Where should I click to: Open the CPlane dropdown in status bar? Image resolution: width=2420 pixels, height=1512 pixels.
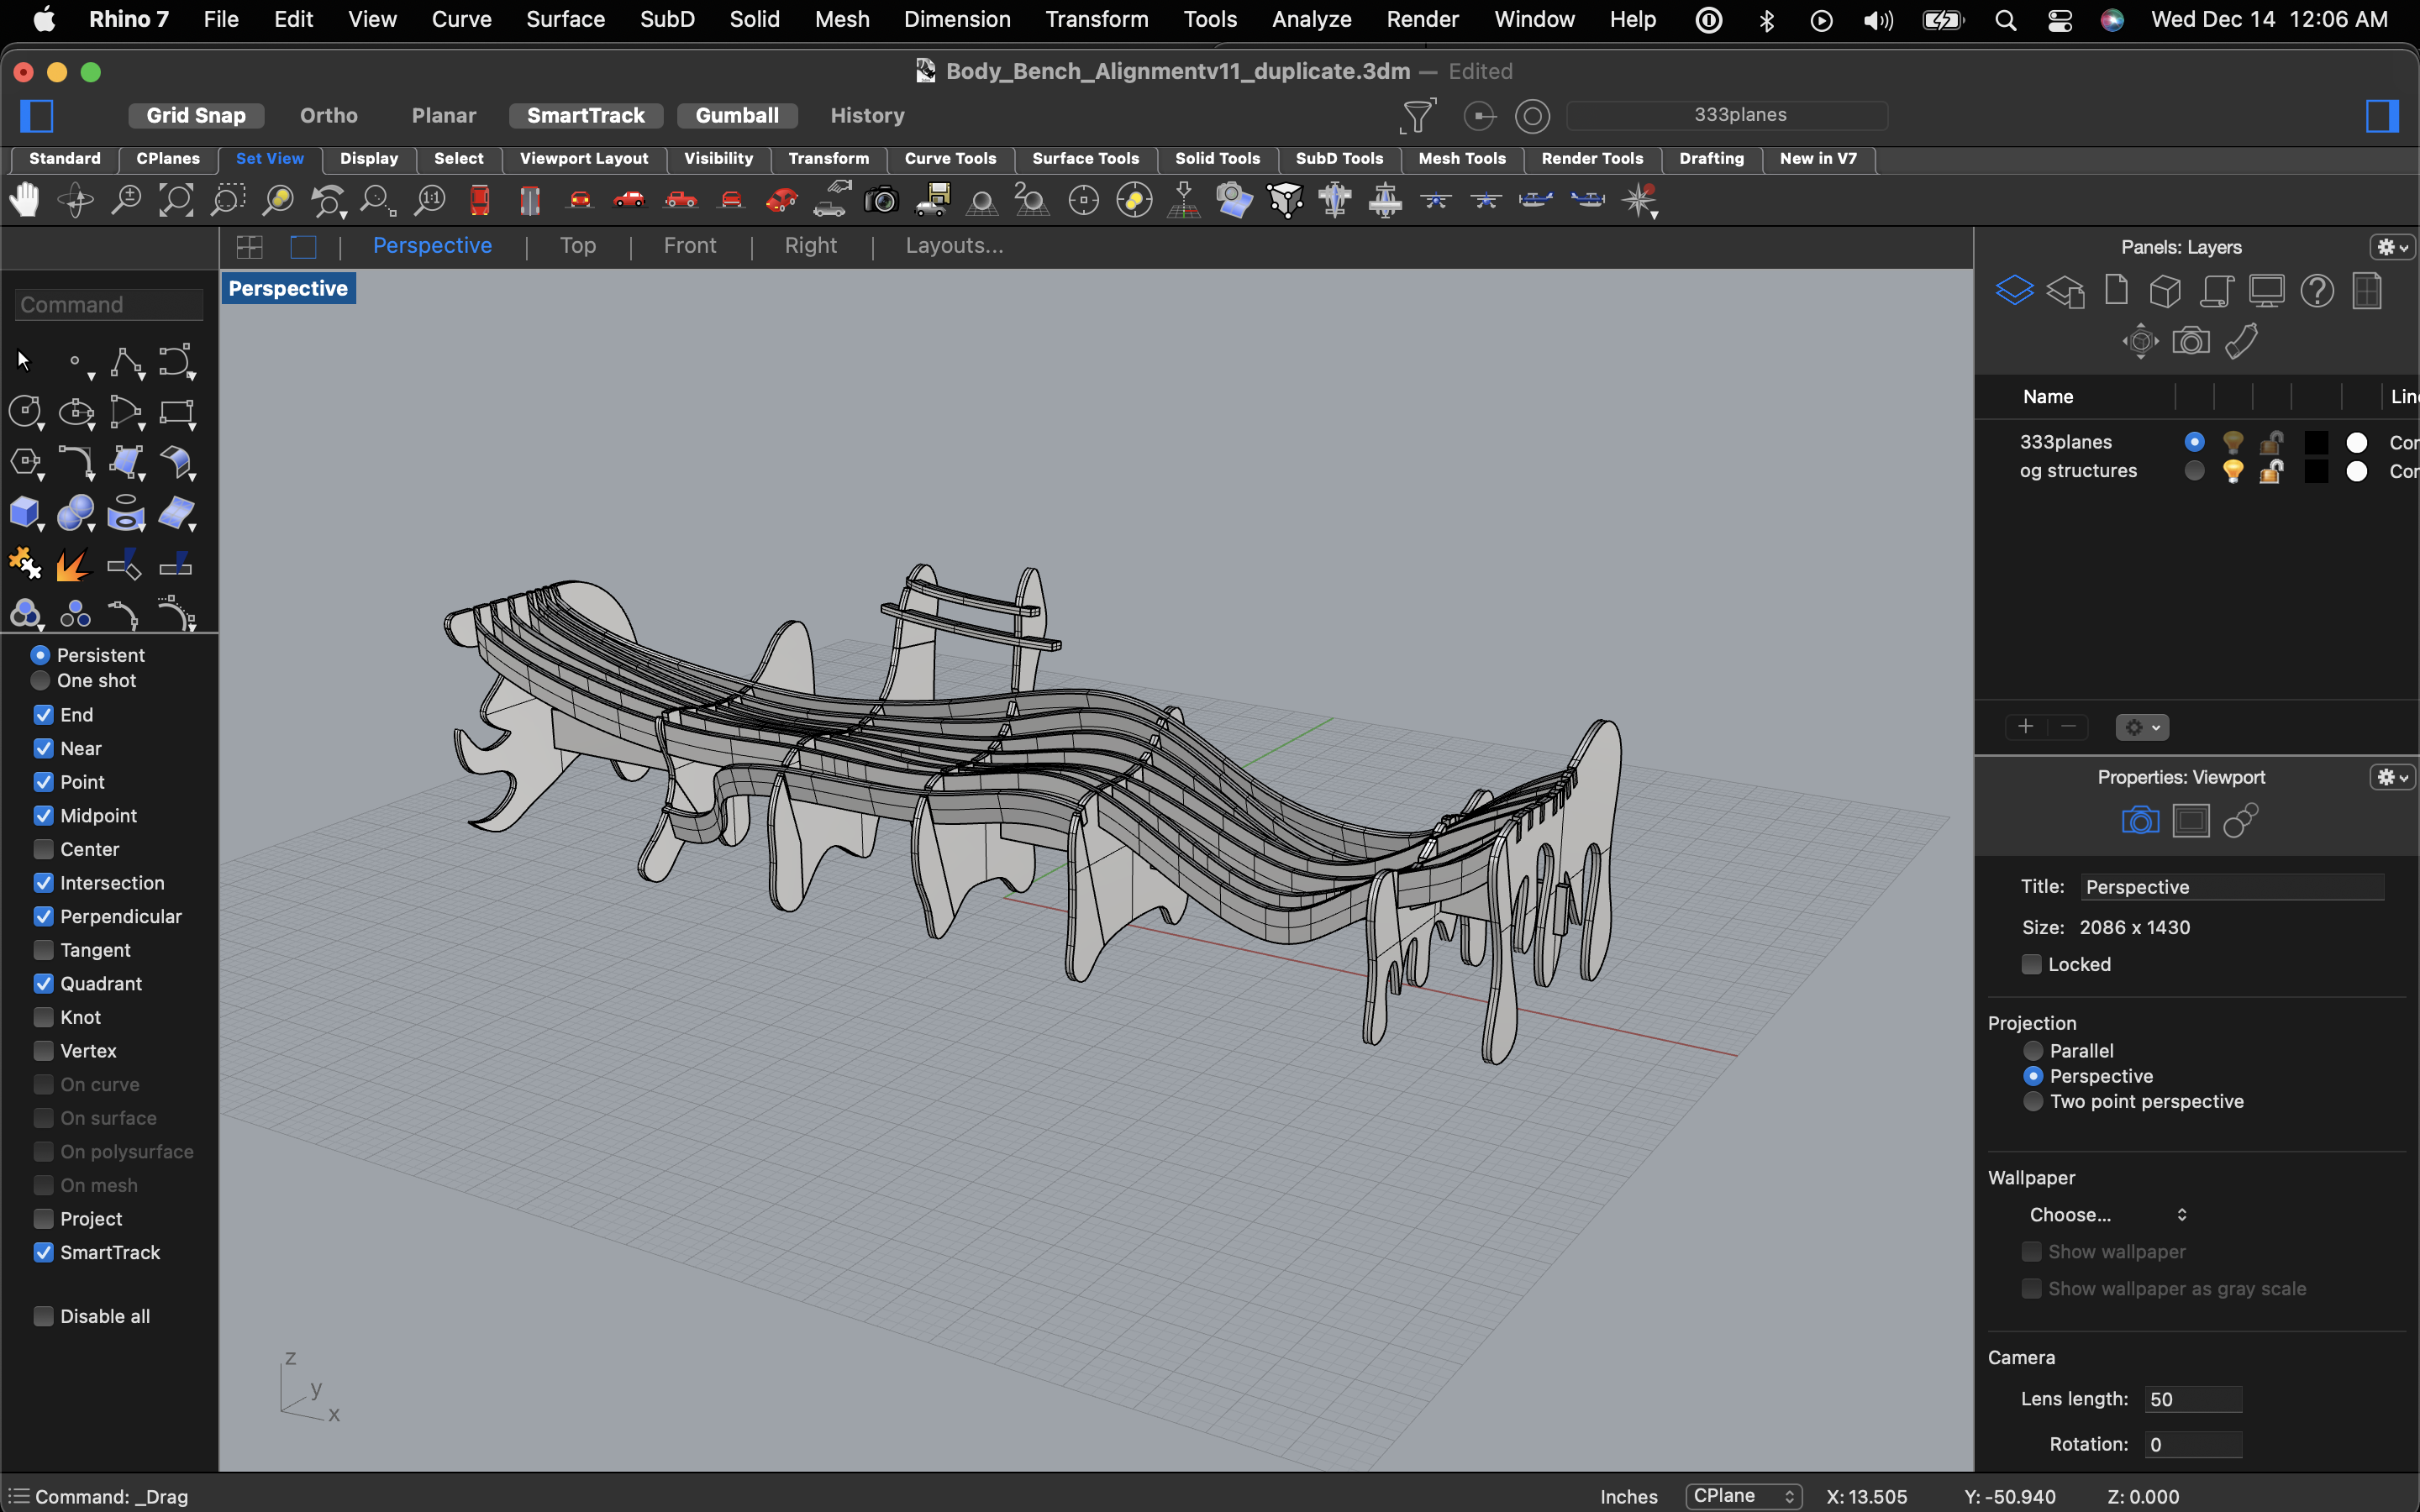point(1743,1496)
